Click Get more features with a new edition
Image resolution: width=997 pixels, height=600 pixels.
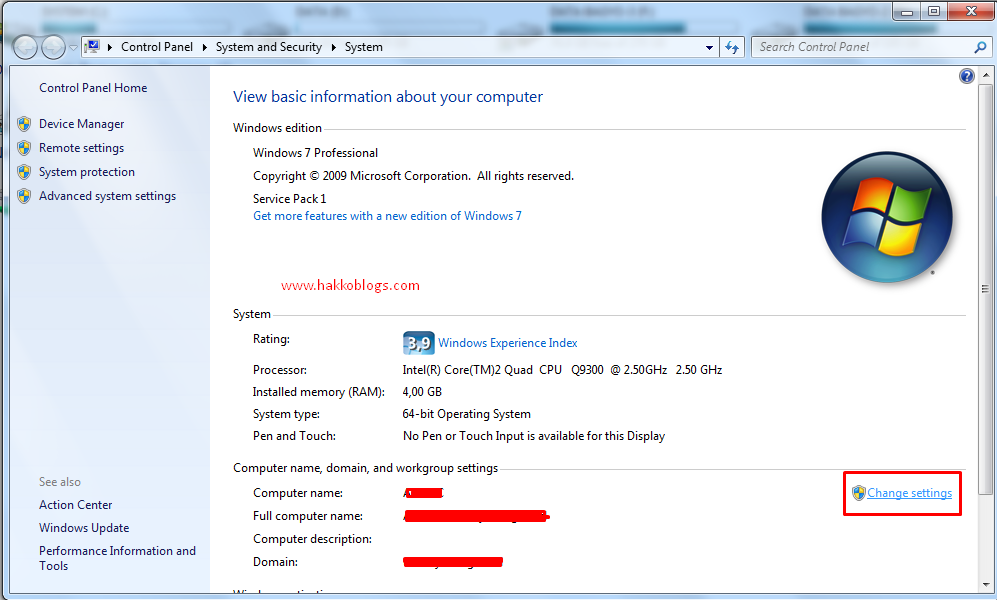(x=387, y=215)
